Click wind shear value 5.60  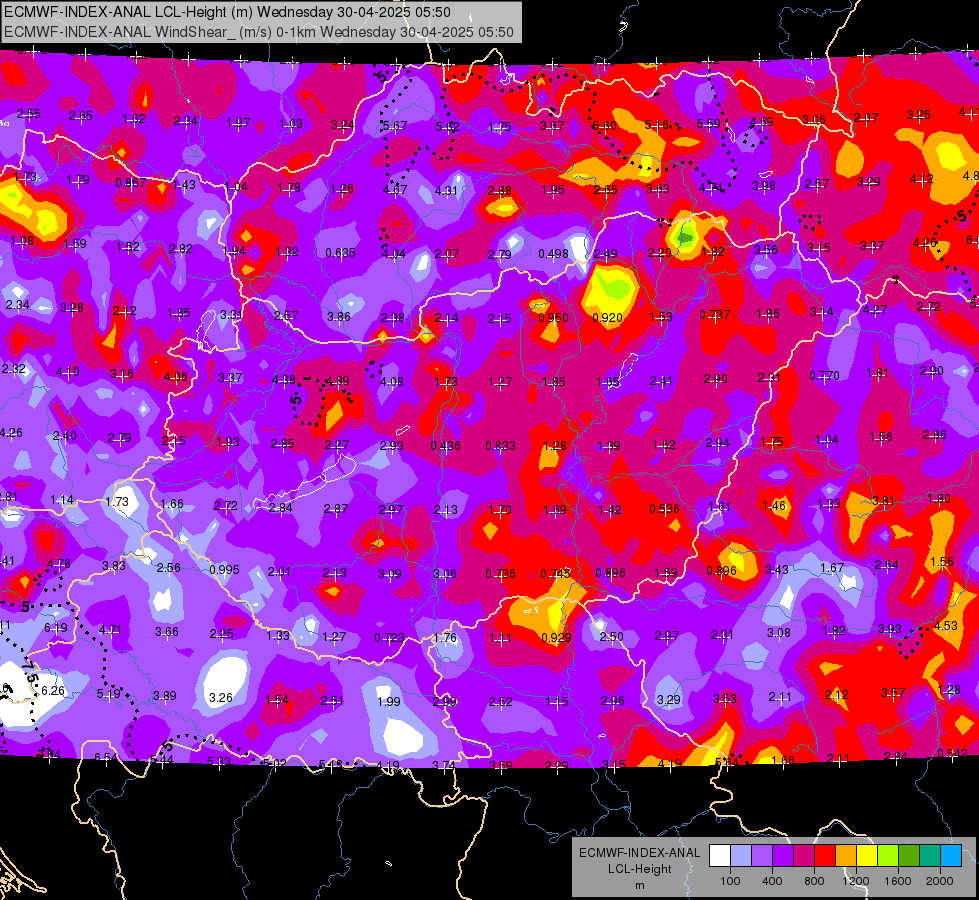(604, 126)
